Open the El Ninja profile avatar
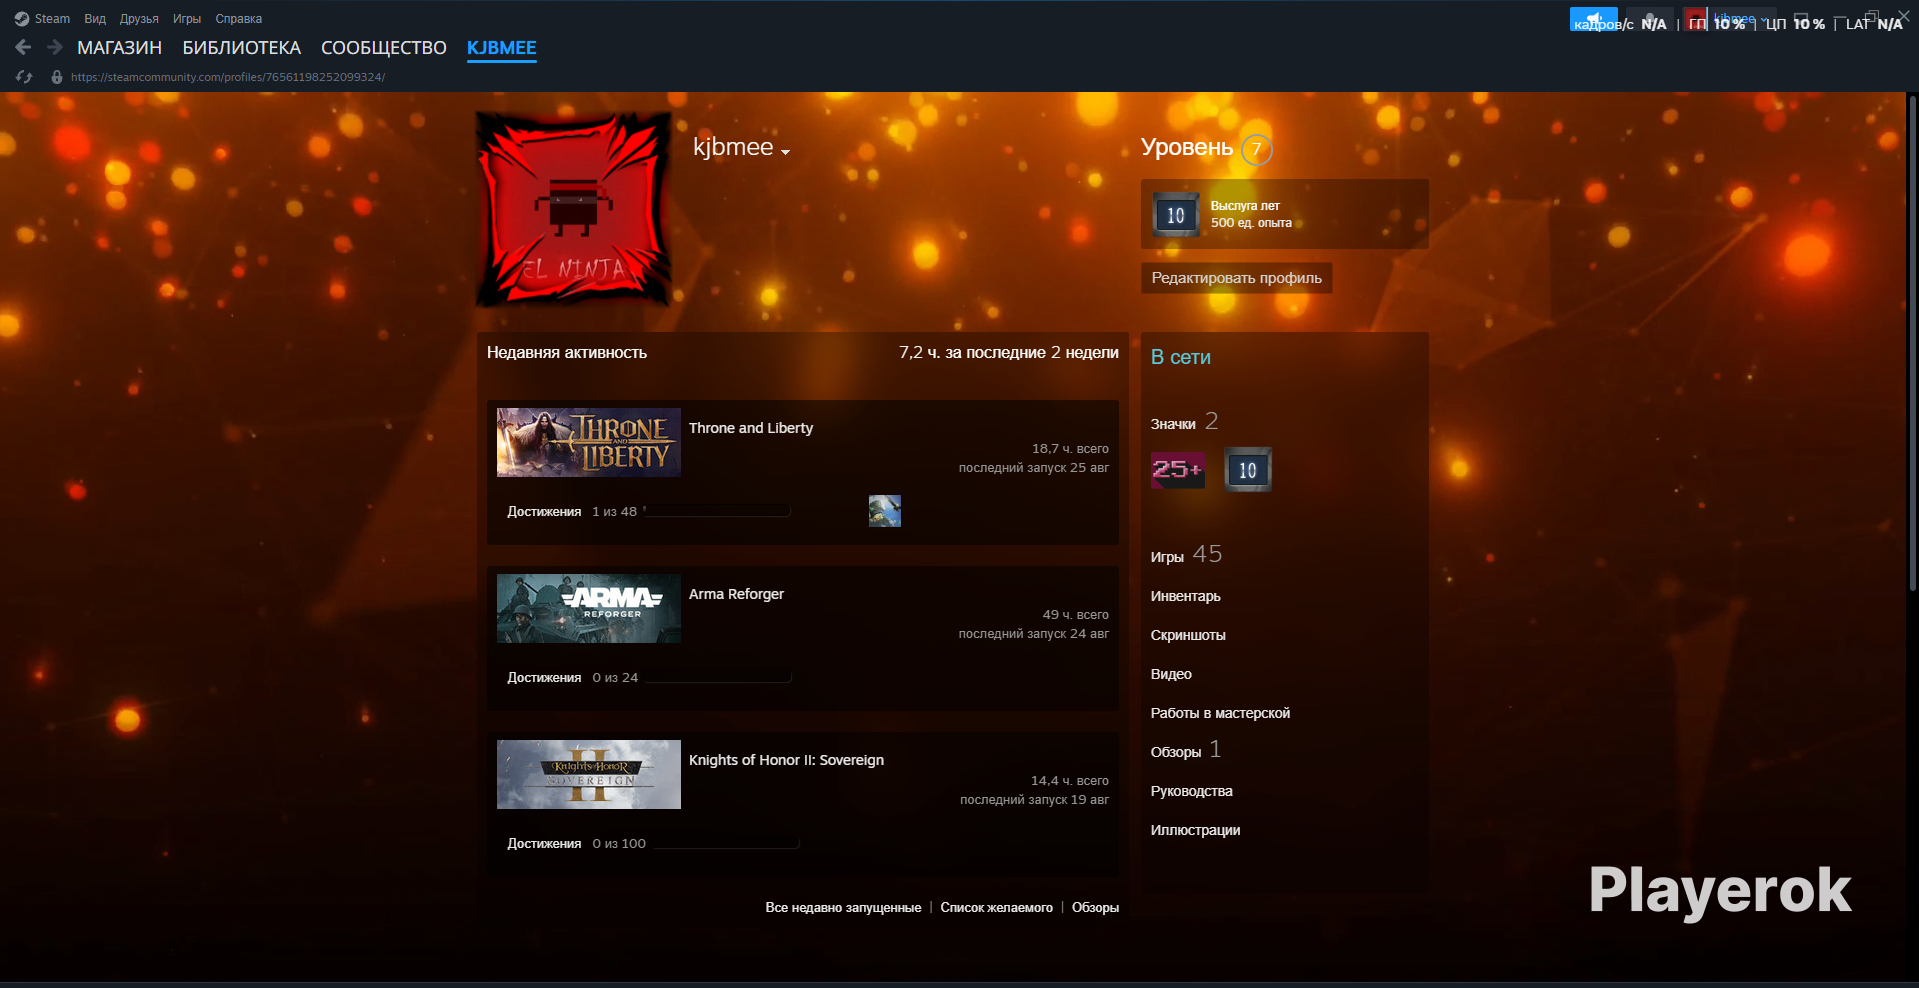Screen dimensions: 1919x988 click(573, 209)
